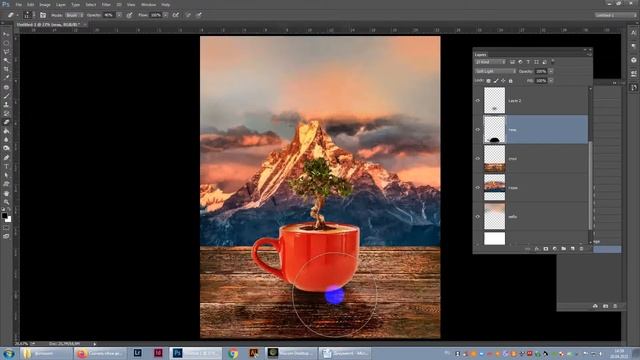The height and width of the screenshot is (360, 640).
Task: Select the Lasso tool
Action: [6, 52]
